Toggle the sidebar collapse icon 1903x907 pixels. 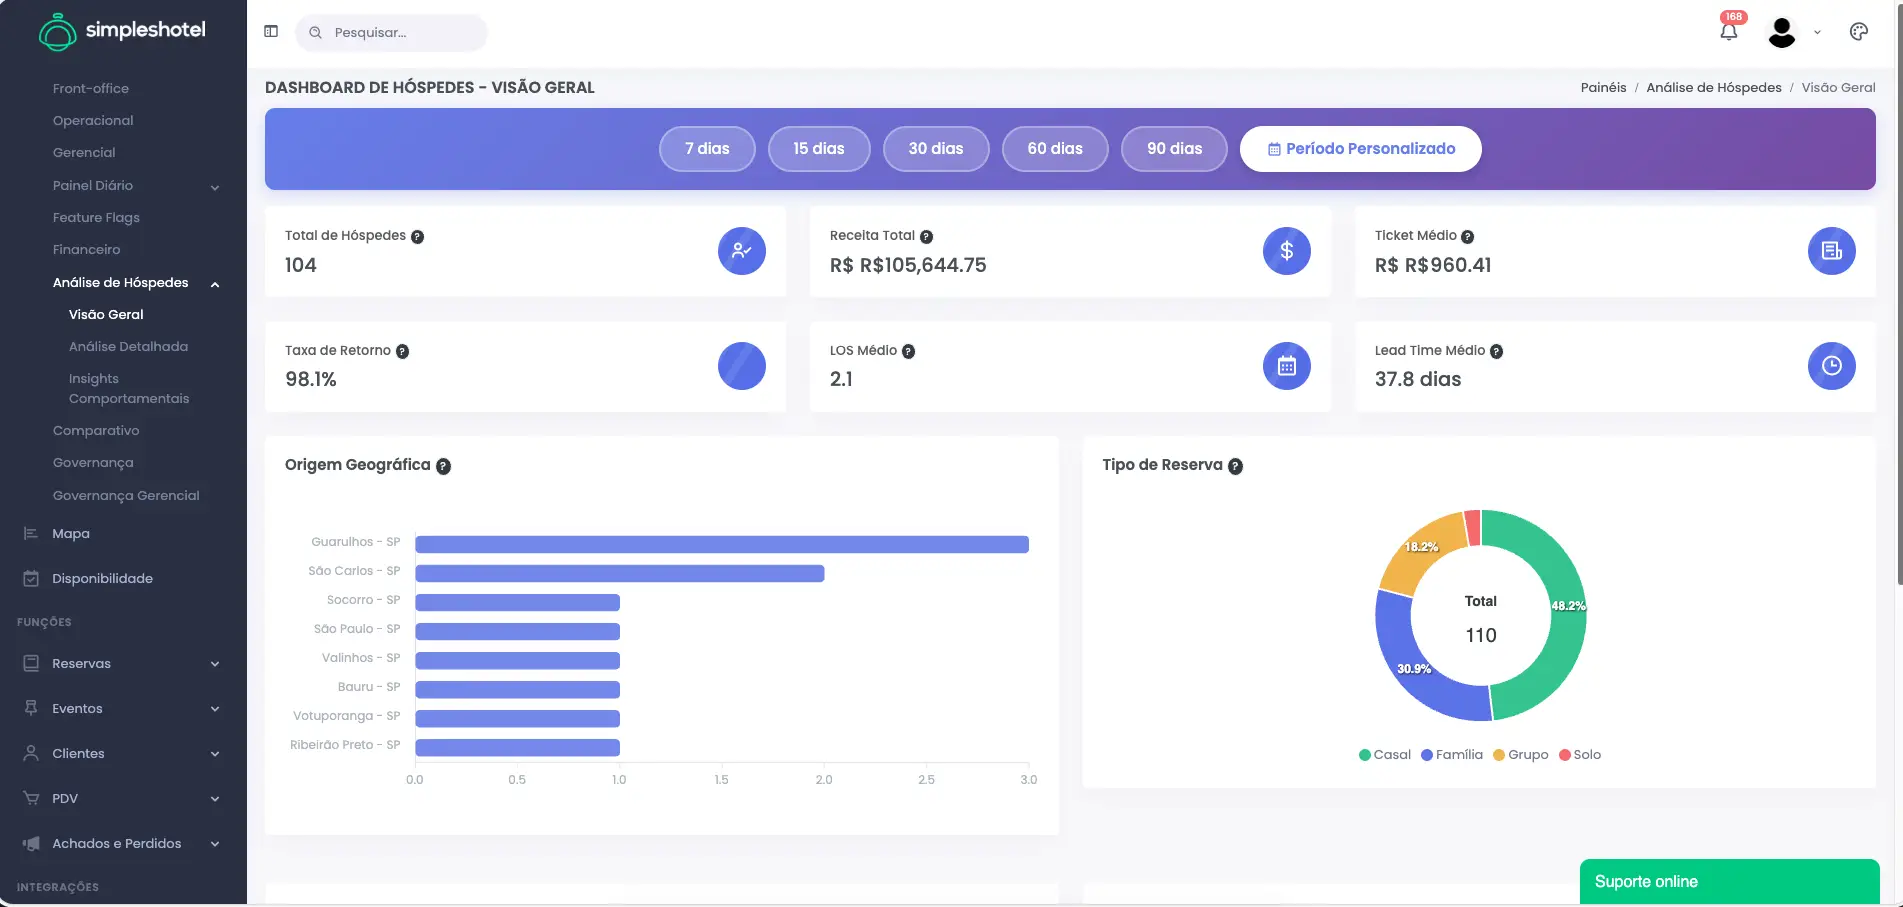(x=271, y=32)
